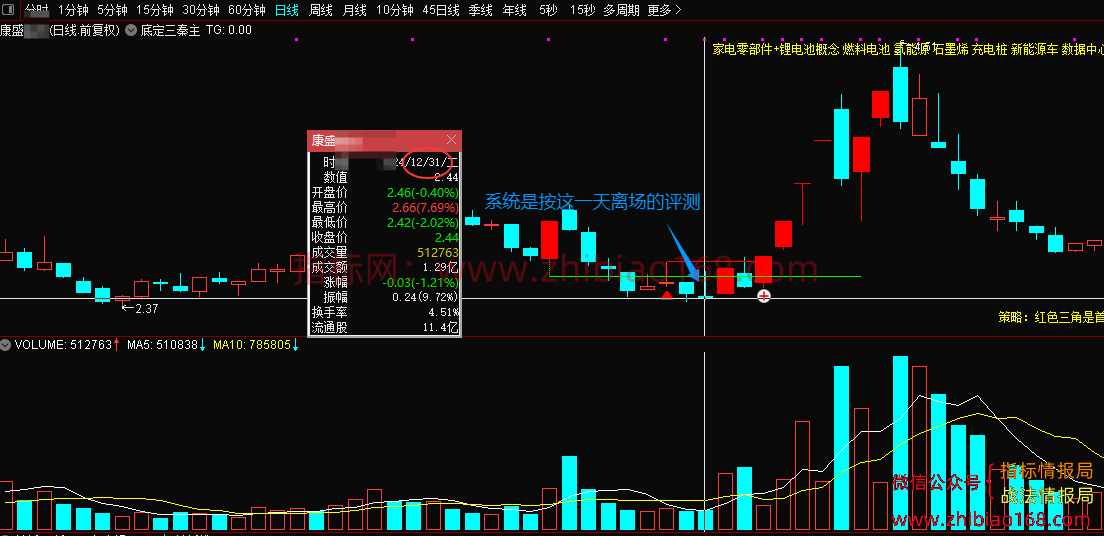The width and height of the screenshot is (1104, 536).
Task: Click the 燃料电池 concept tag
Action: (x=866, y=49)
